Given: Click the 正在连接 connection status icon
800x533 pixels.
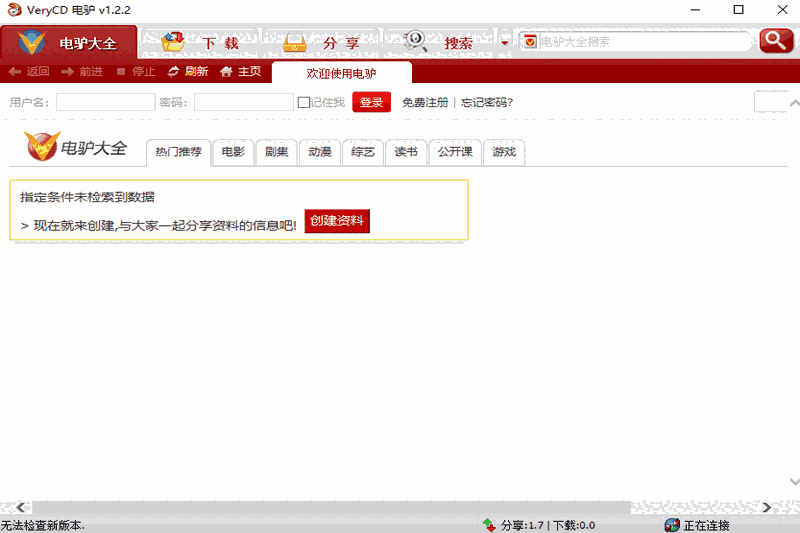Looking at the screenshot, I should (x=672, y=525).
